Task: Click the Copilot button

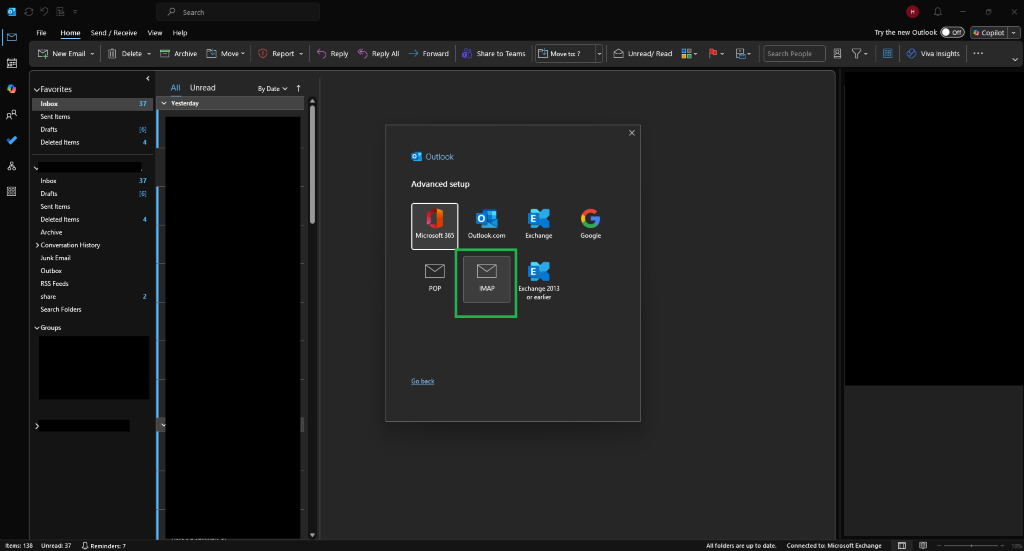Action: [989, 33]
